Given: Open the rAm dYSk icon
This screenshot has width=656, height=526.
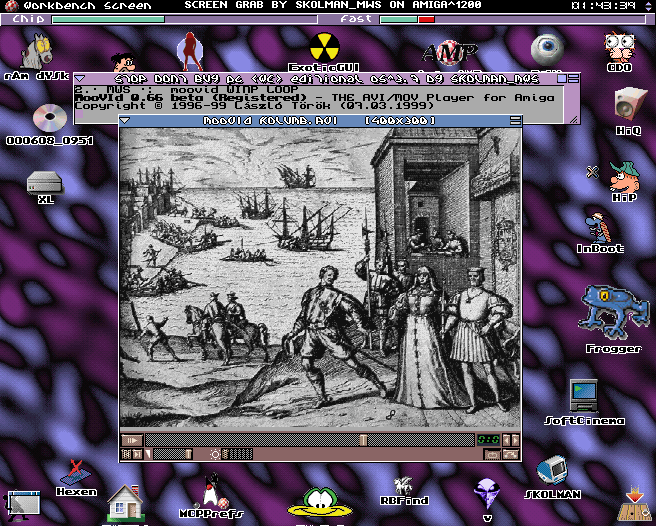Looking at the screenshot, I should point(37,56).
